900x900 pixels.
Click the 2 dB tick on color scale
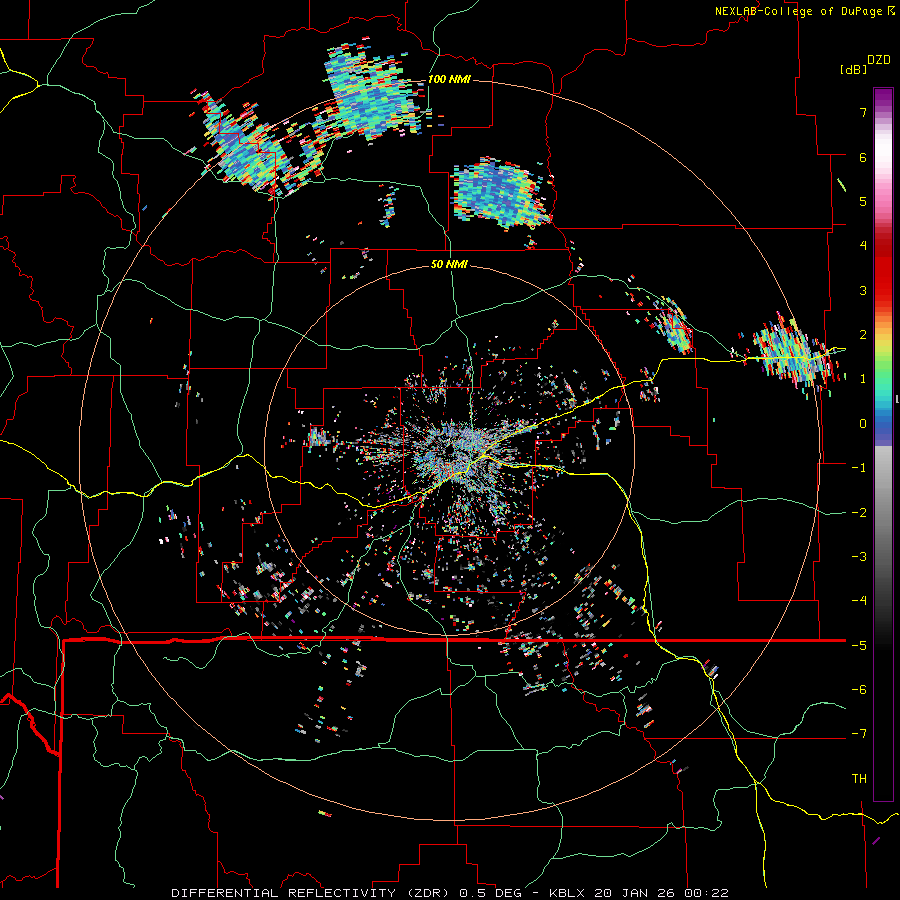(x=863, y=335)
